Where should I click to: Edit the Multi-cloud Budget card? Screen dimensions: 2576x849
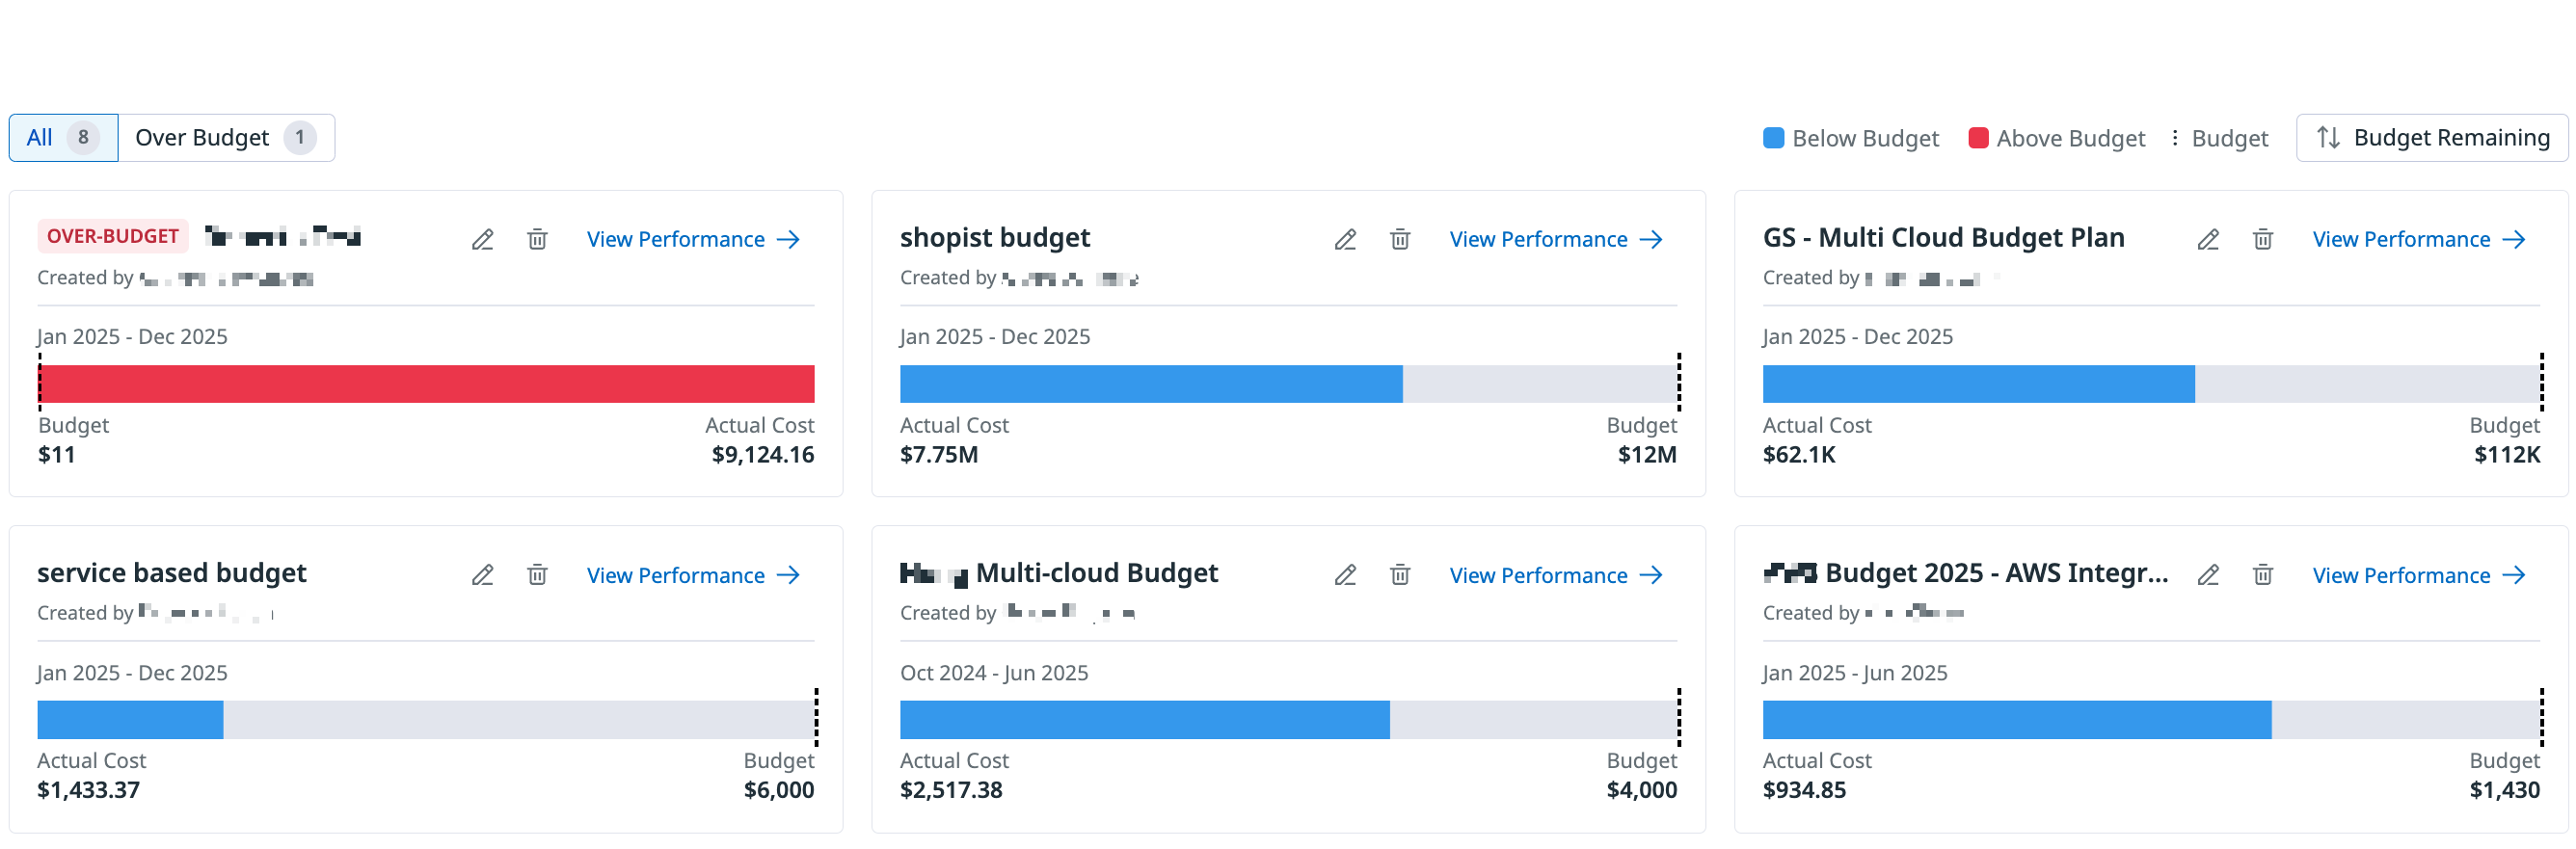pyautogui.click(x=1345, y=575)
